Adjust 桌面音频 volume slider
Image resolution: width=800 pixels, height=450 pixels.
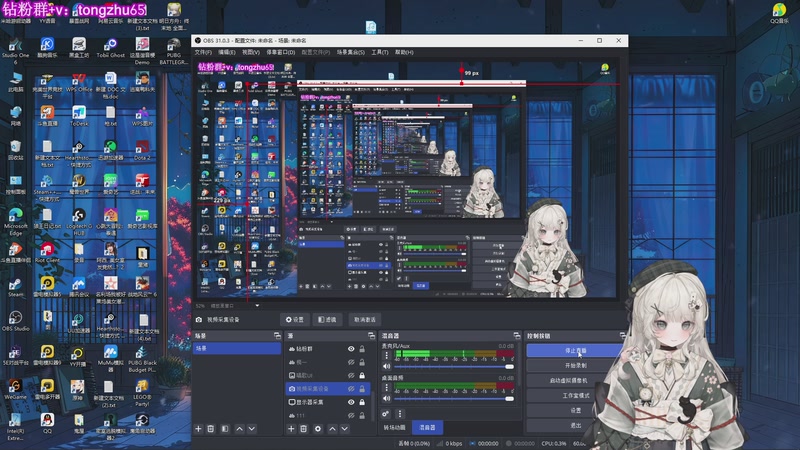(454, 398)
